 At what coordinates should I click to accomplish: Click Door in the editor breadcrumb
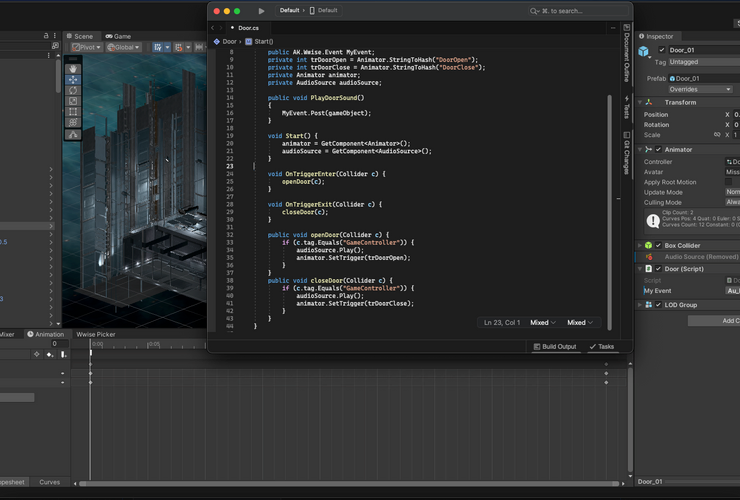(x=225, y=42)
